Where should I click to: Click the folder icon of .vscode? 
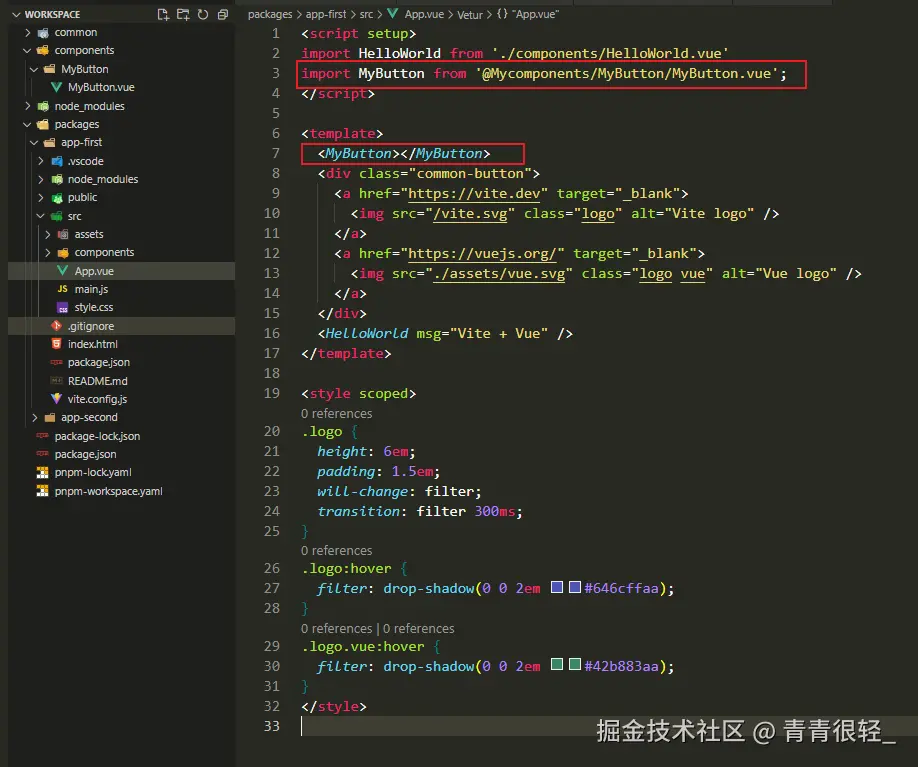pos(57,161)
